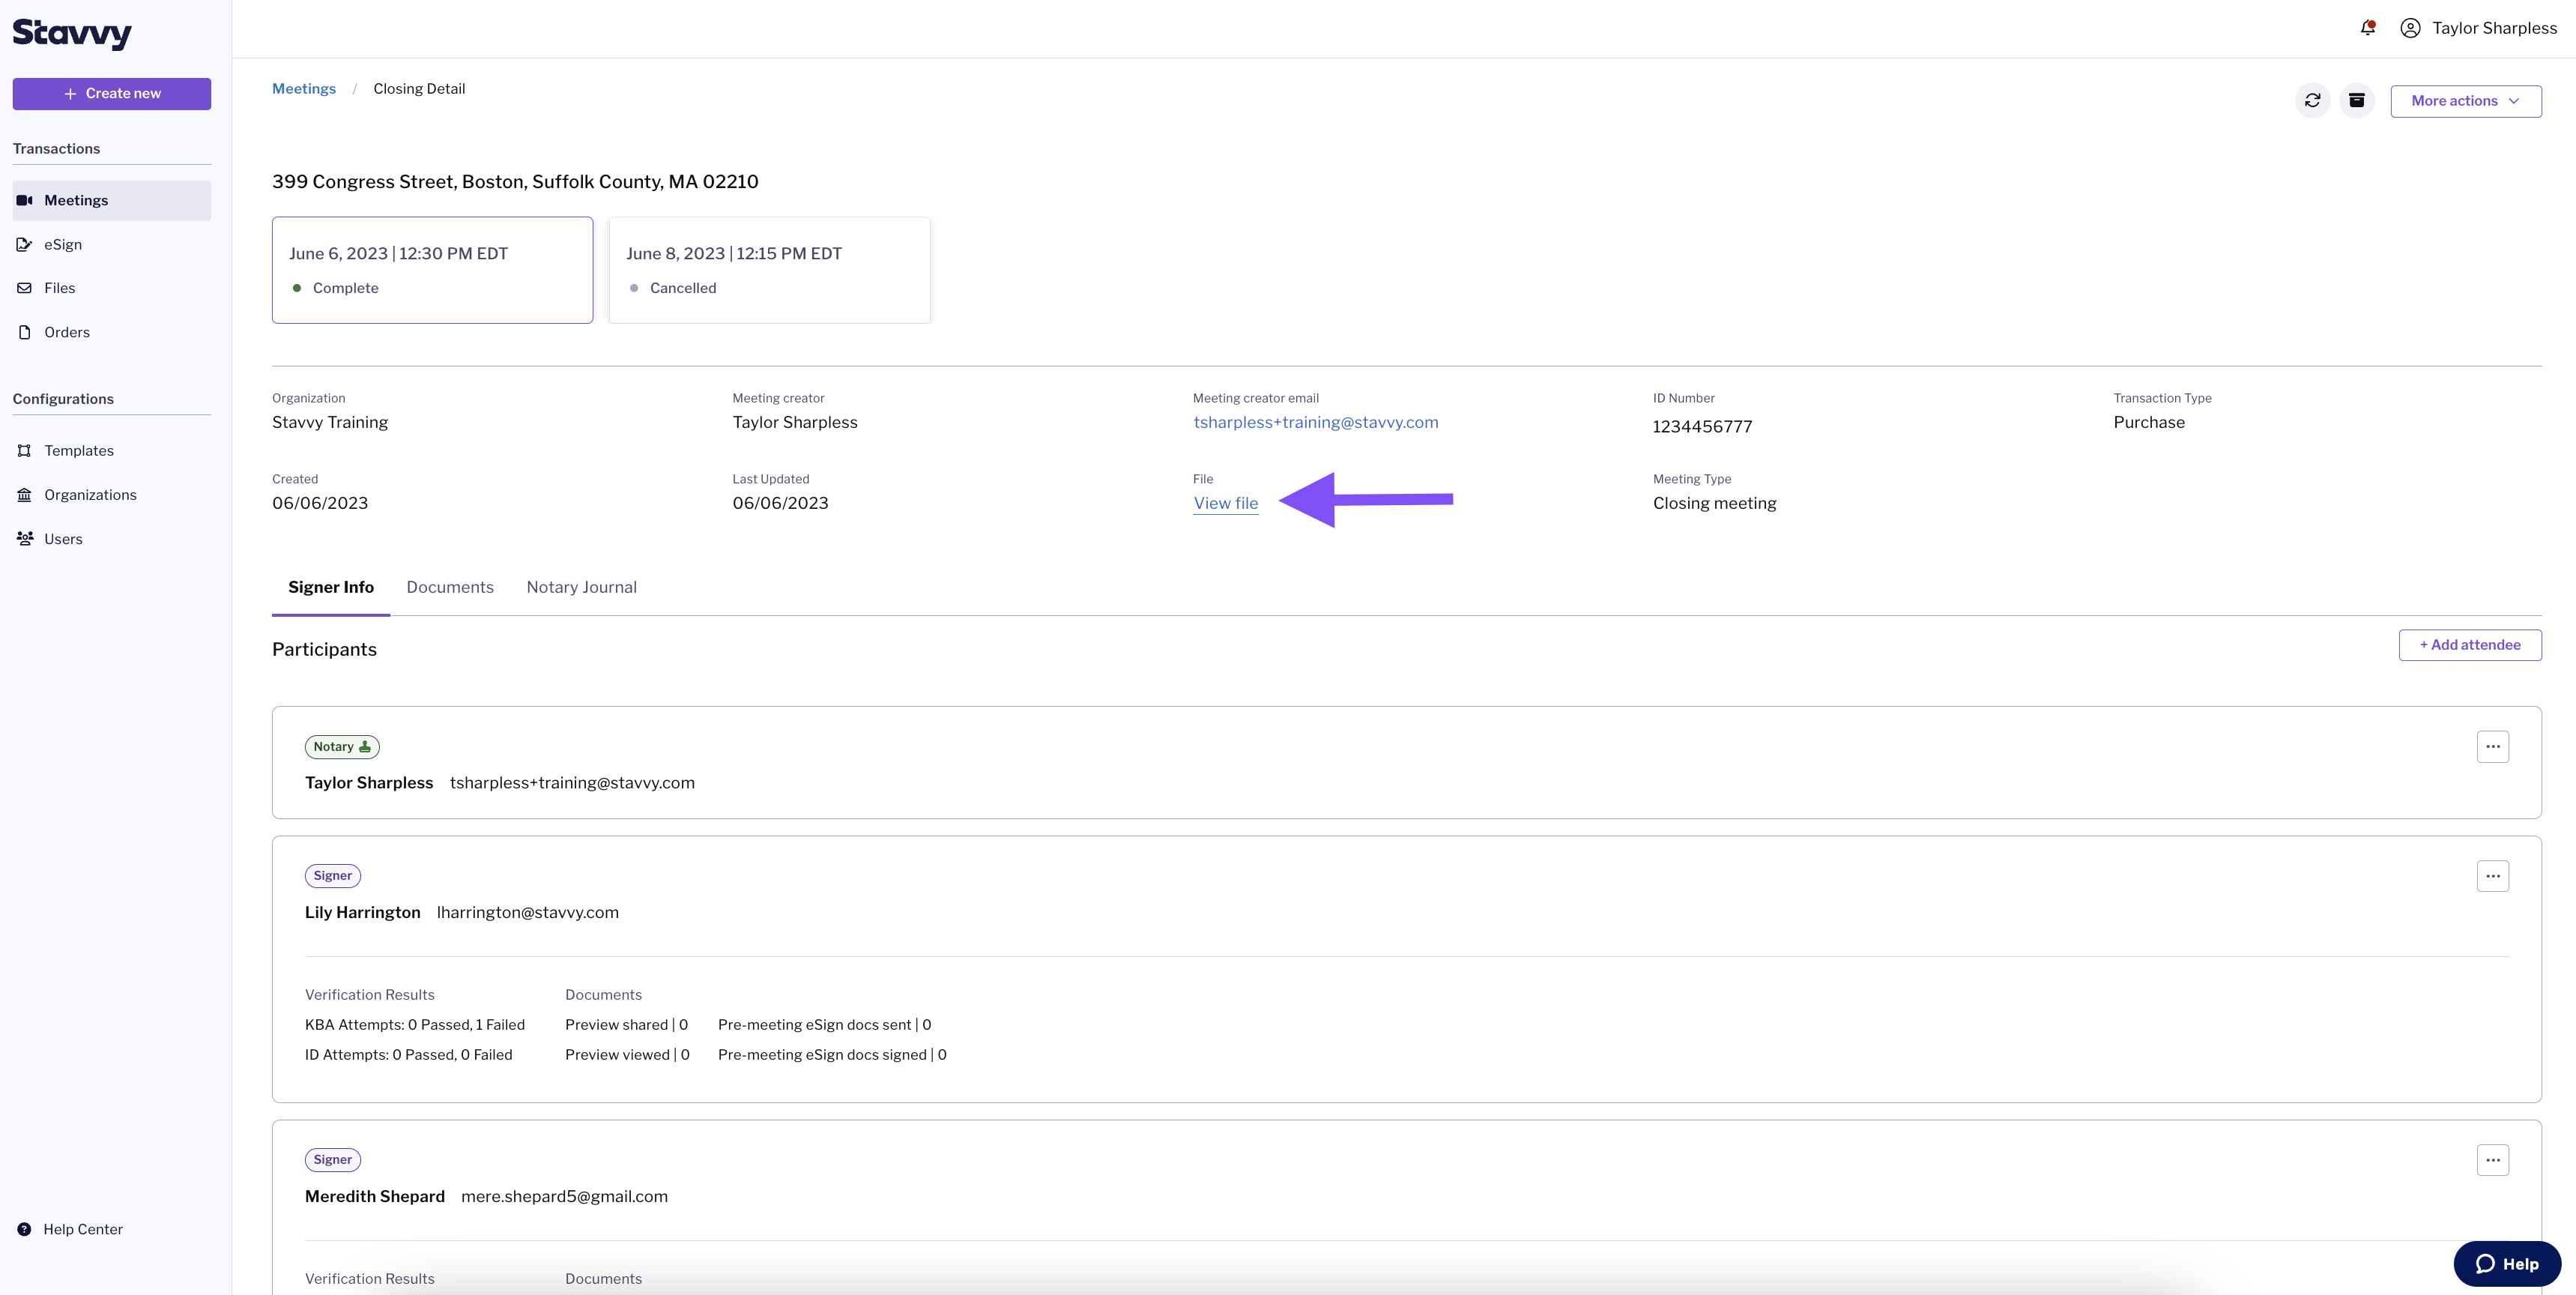Viewport: 2576px width, 1295px height.
Task: Select the cancelled June 8 meeting card
Action: 769,270
